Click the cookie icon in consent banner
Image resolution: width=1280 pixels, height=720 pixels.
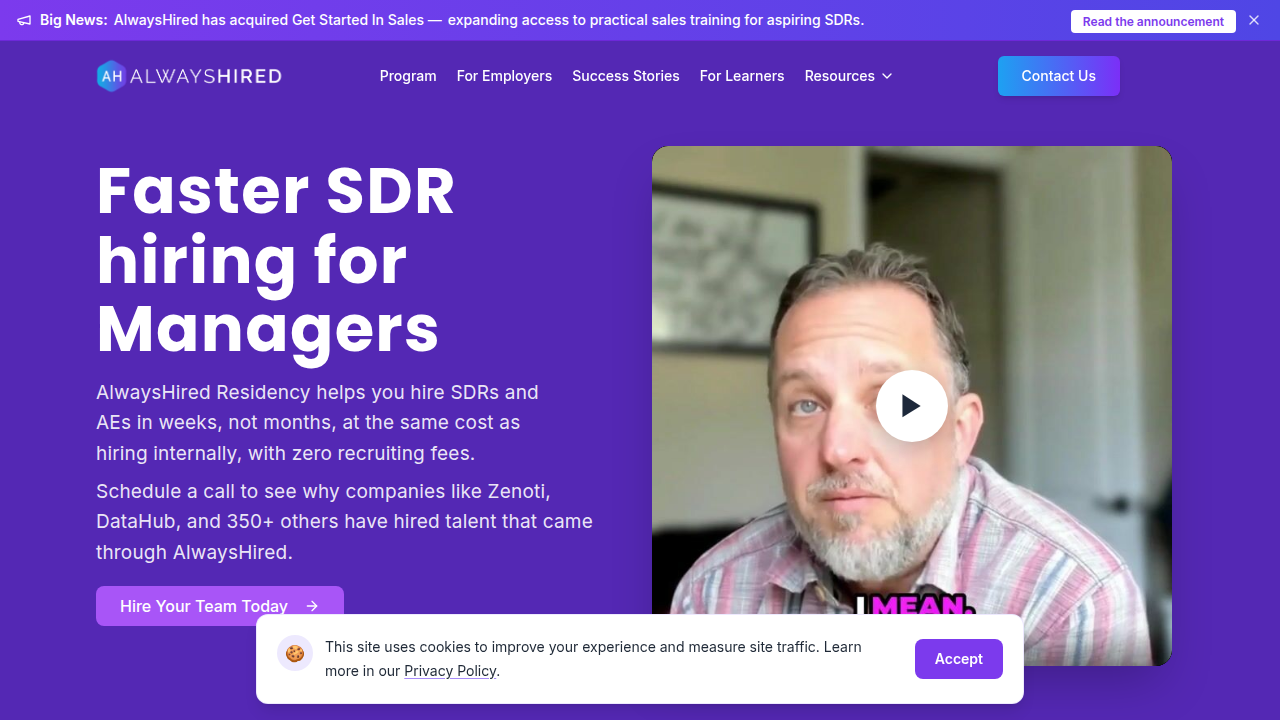[295, 654]
